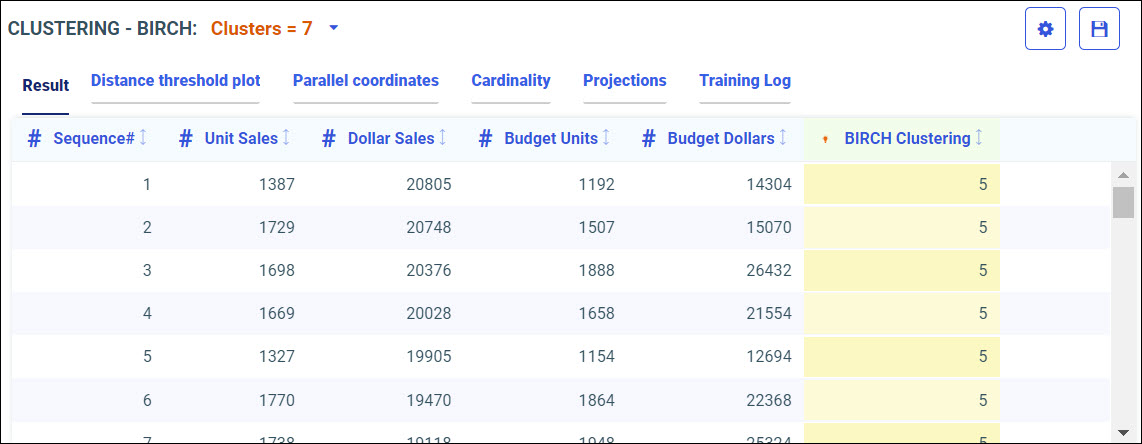Click the Clusters = 7 label

(261, 29)
